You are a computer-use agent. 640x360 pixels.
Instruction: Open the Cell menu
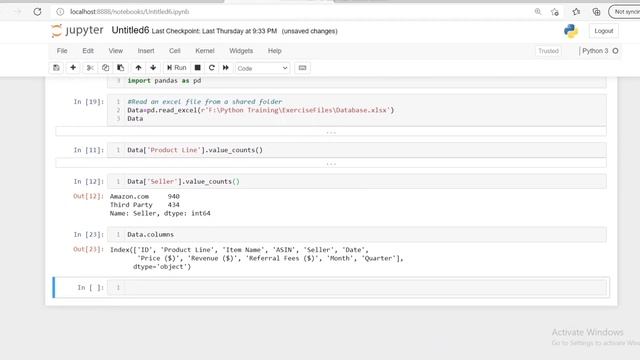coord(175,51)
